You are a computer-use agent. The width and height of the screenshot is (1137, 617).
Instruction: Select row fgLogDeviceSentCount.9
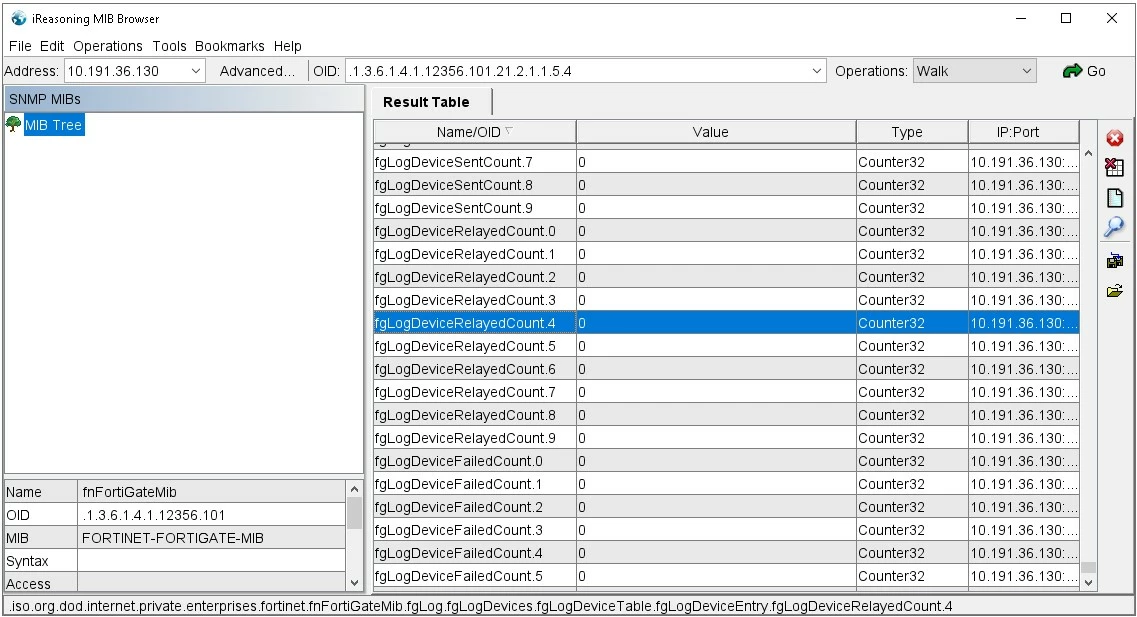(x=726, y=208)
